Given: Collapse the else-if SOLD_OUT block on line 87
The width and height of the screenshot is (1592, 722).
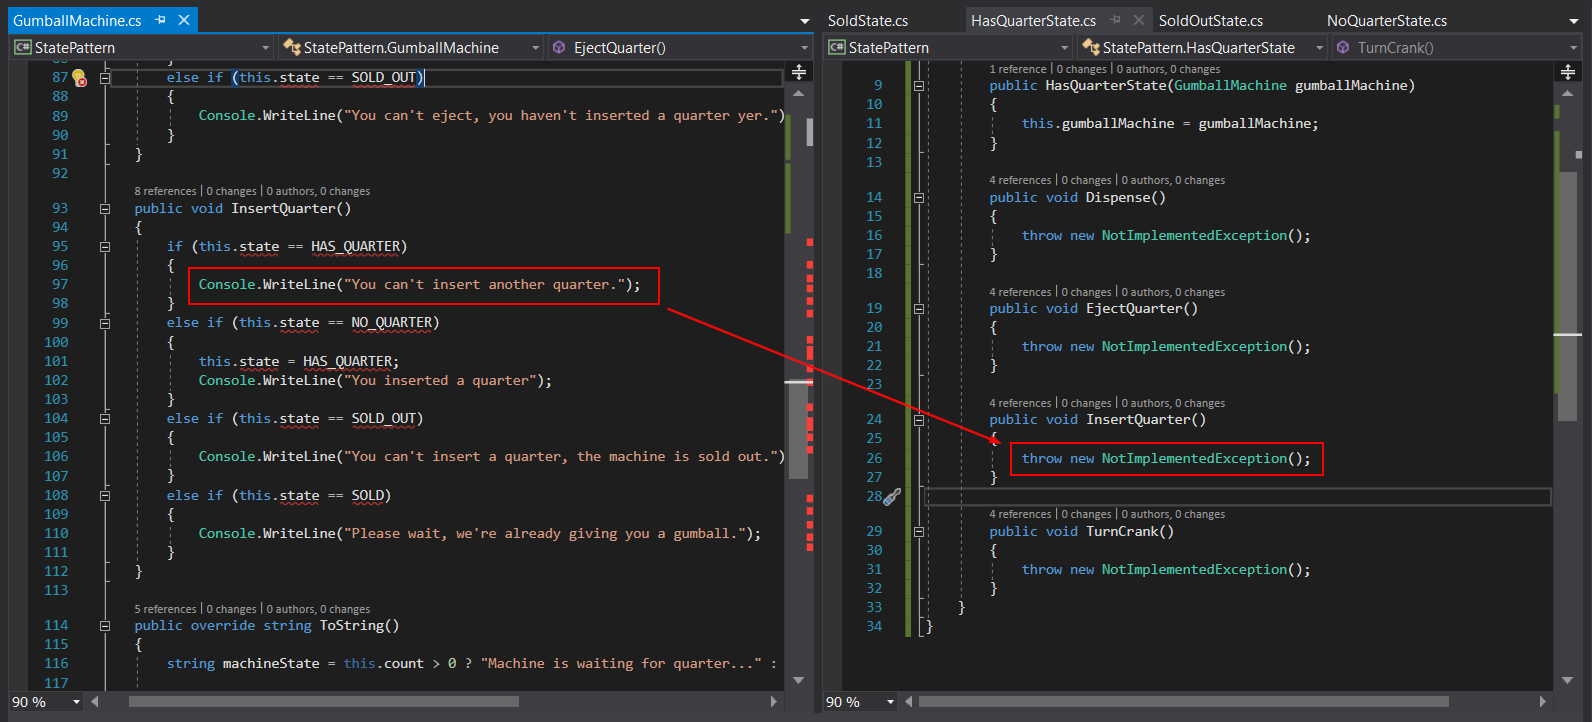Looking at the screenshot, I should pyautogui.click(x=105, y=78).
